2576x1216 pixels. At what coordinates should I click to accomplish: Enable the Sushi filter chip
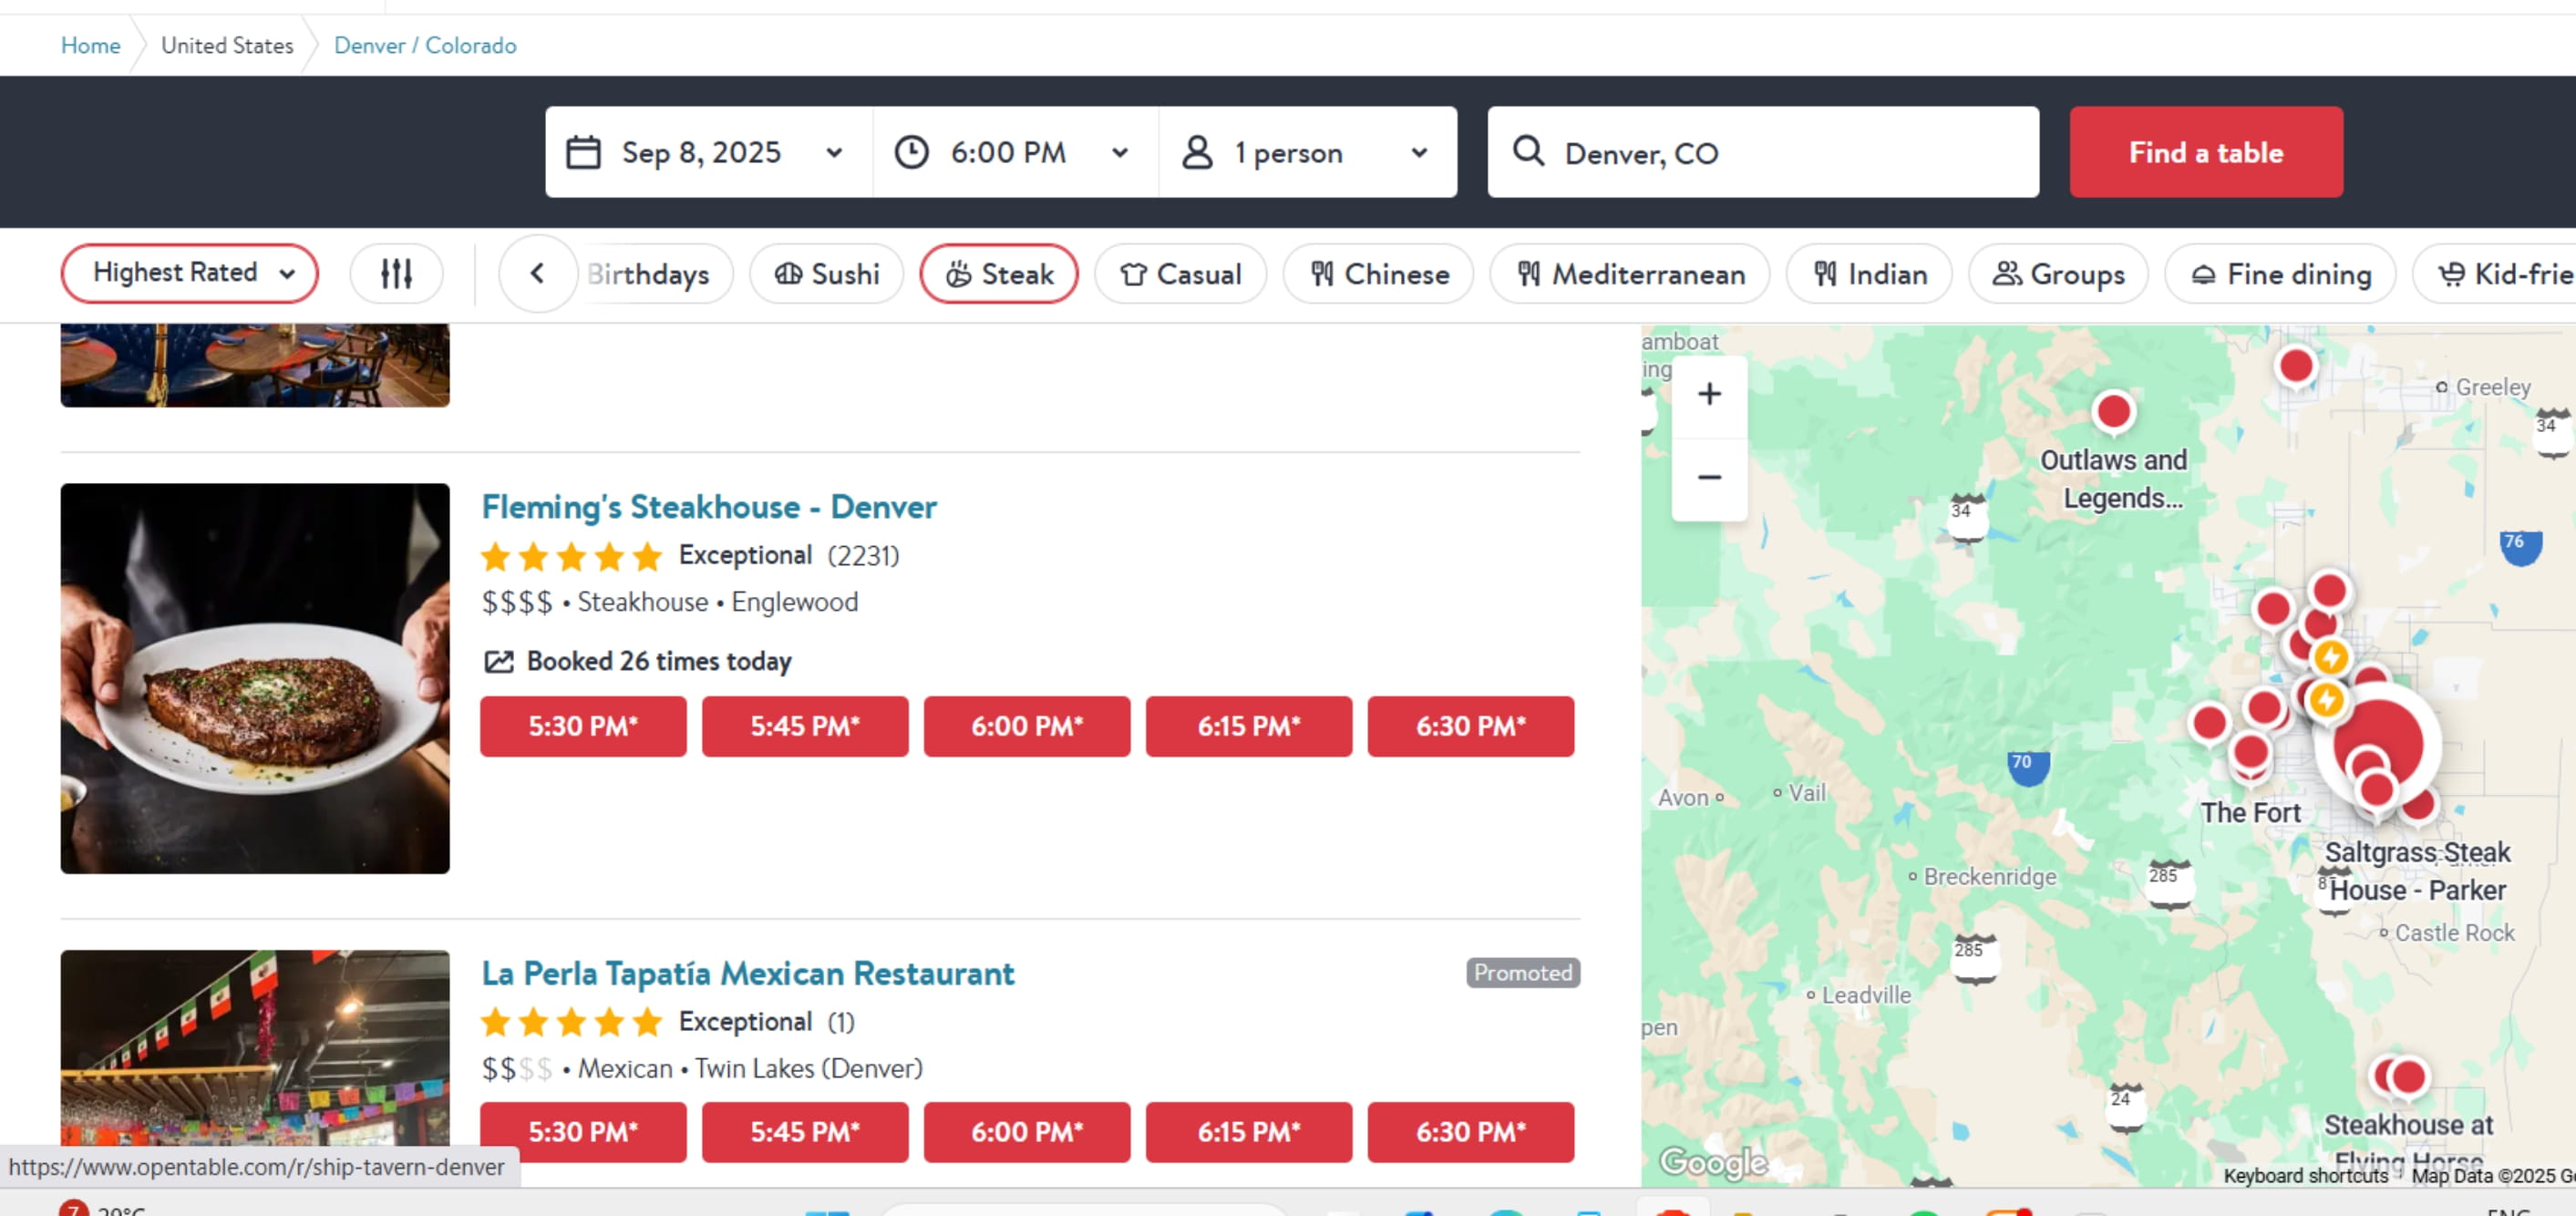(x=826, y=273)
